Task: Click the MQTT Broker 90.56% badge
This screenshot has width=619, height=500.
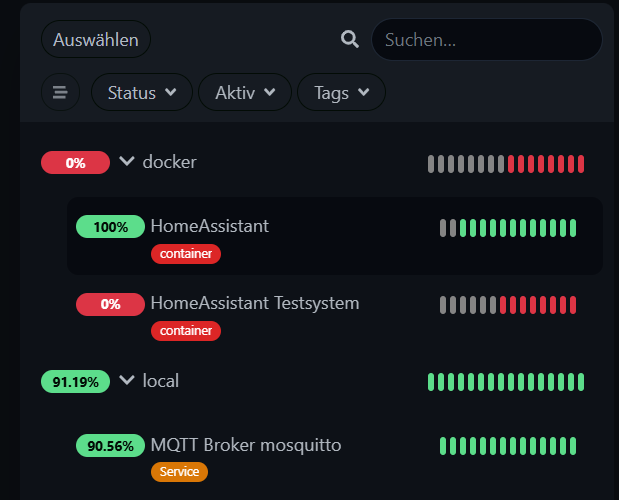Action: click(x=110, y=446)
